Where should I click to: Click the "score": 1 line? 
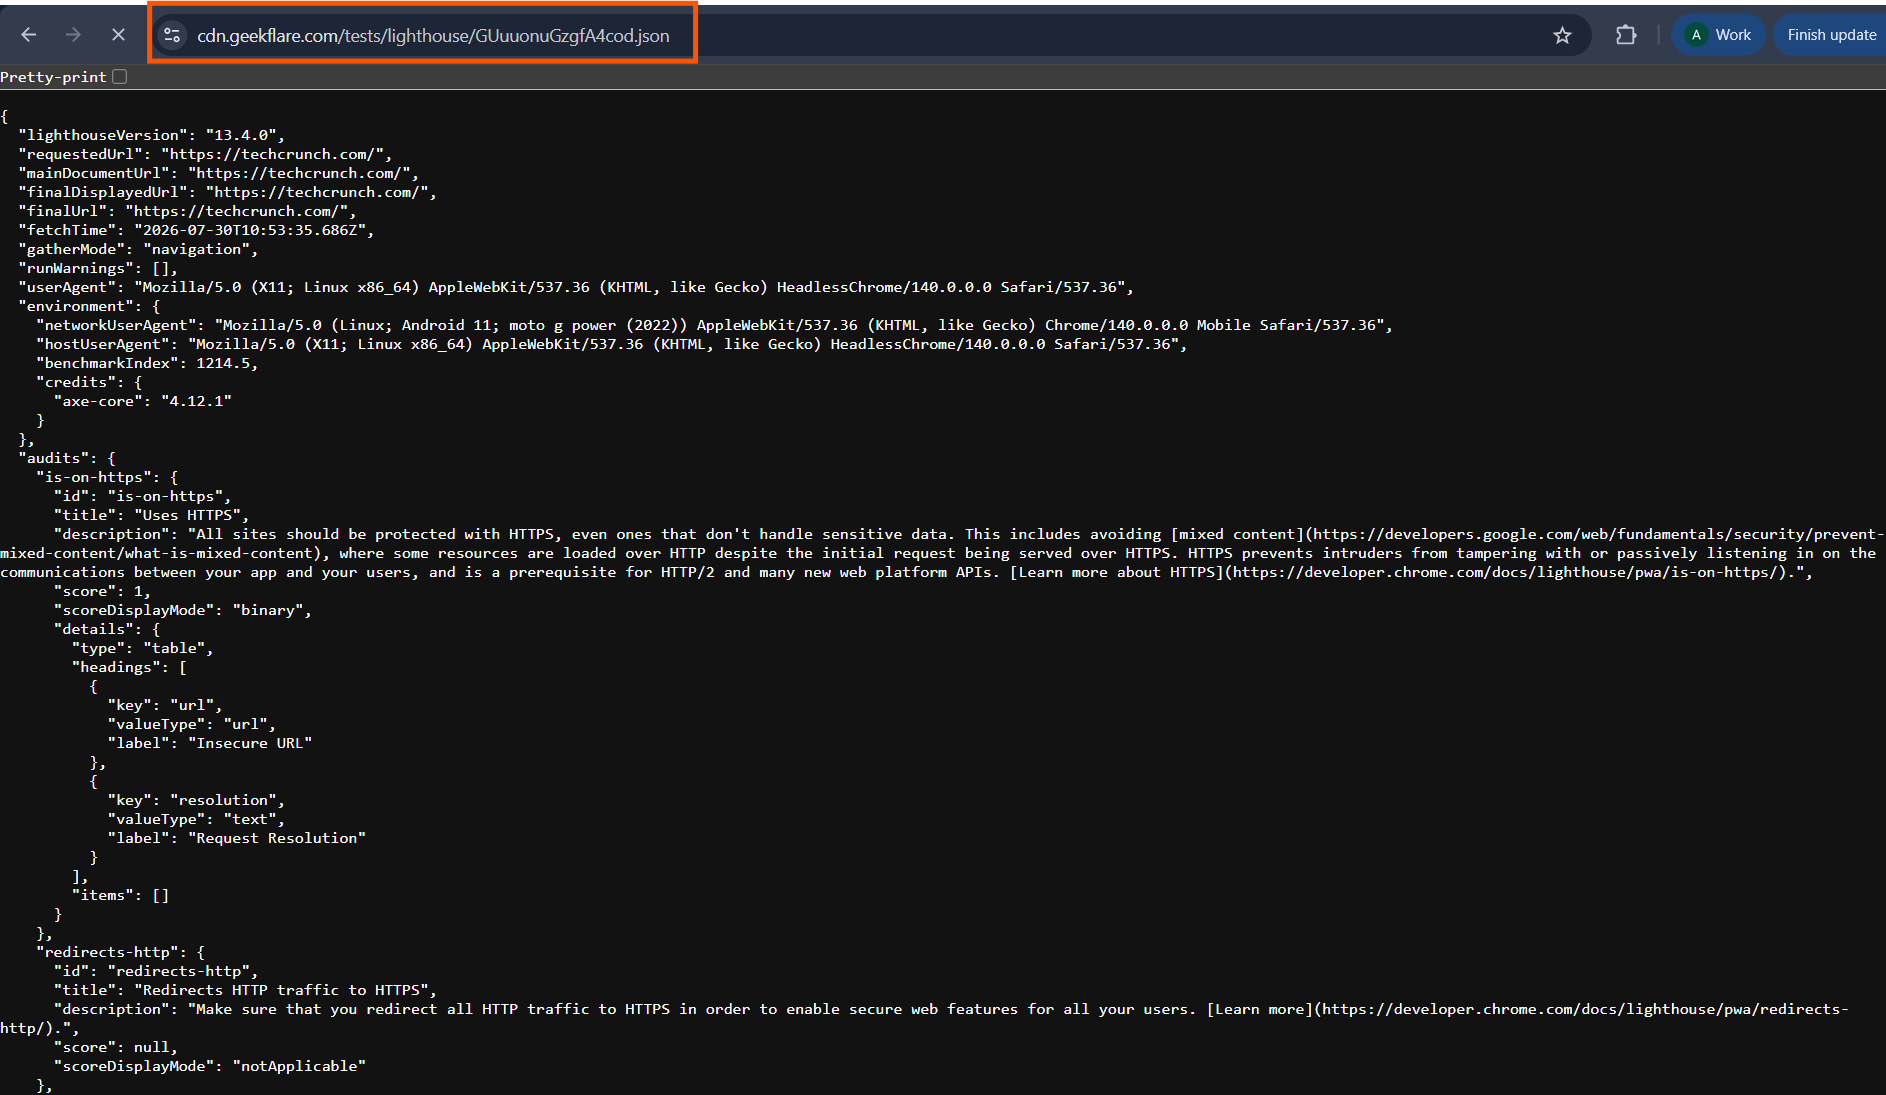point(102,591)
